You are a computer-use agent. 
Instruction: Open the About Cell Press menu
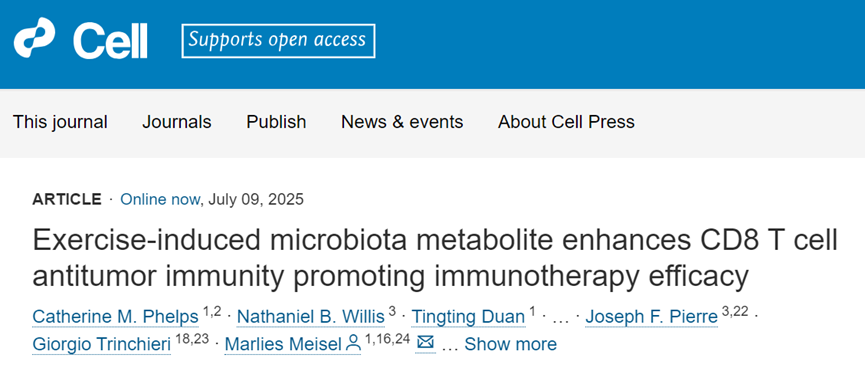click(x=566, y=122)
